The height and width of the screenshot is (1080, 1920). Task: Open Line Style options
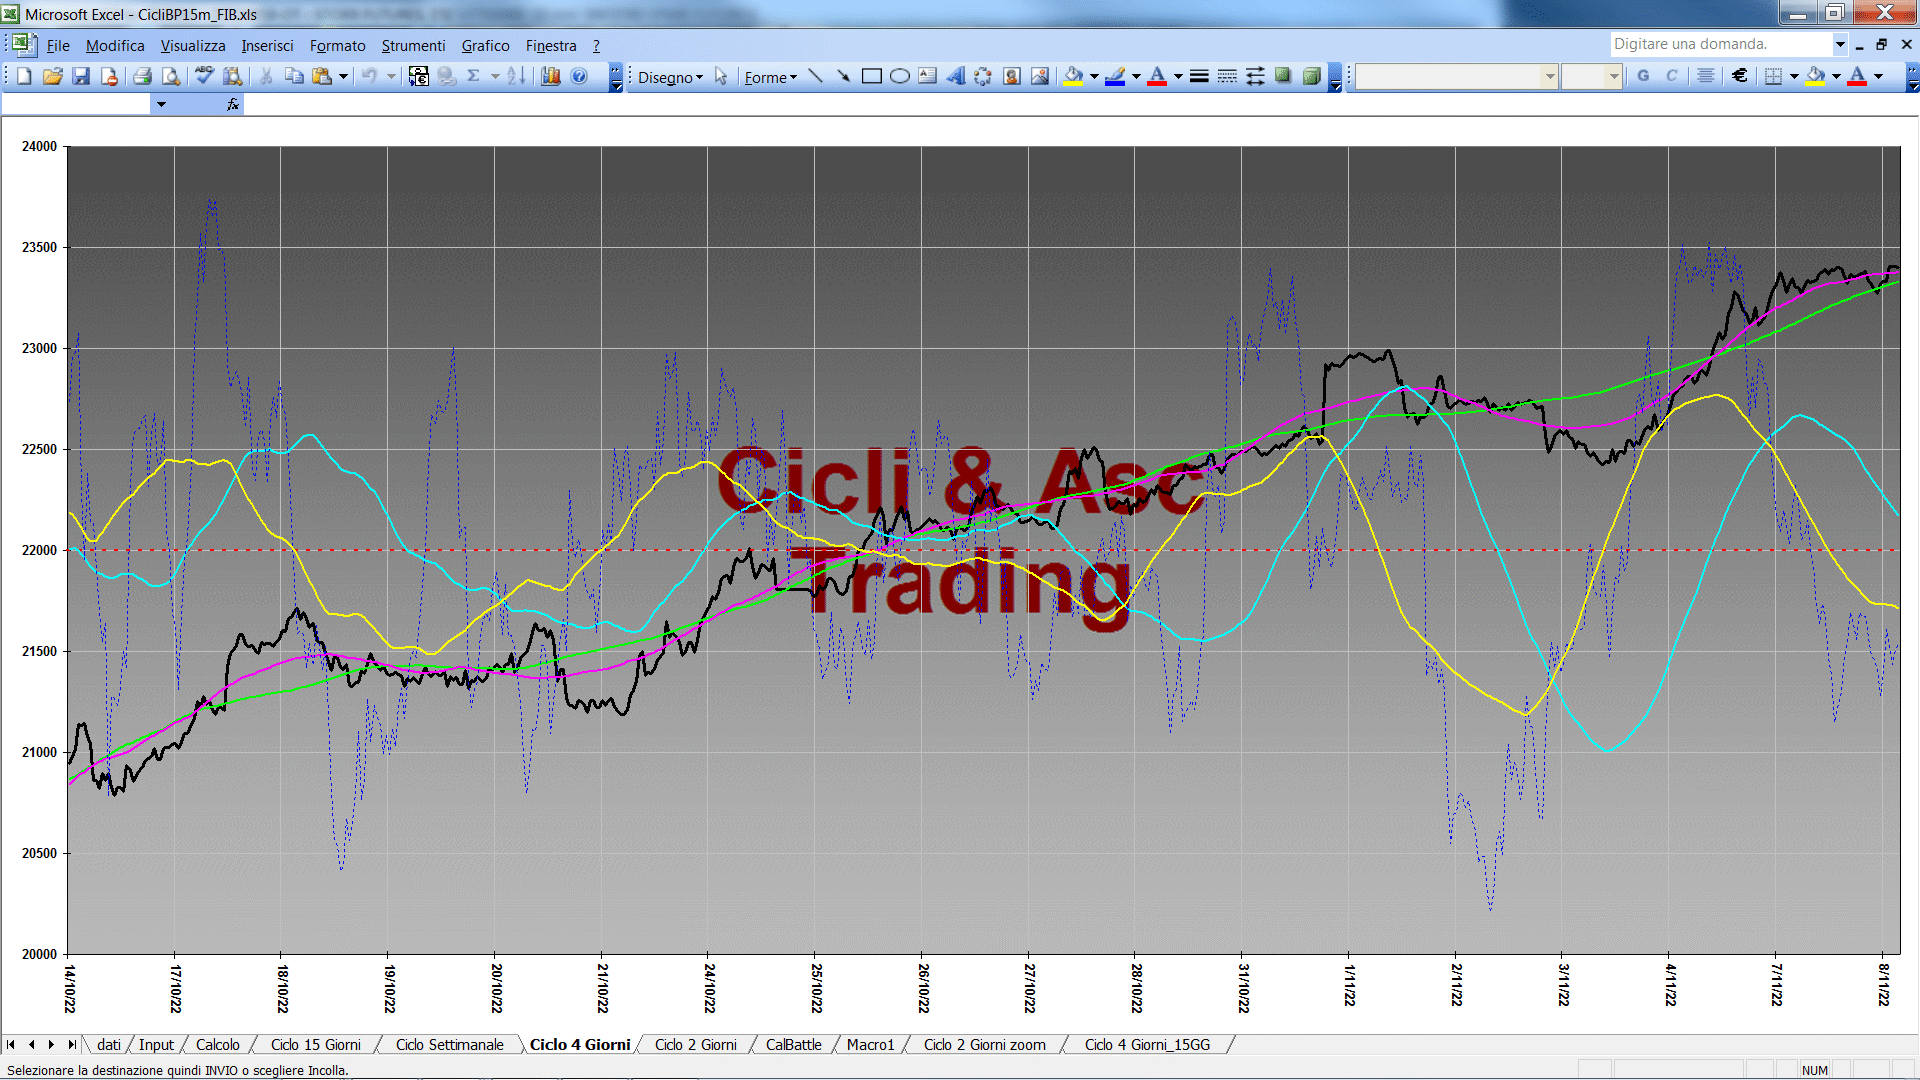pos(1199,76)
